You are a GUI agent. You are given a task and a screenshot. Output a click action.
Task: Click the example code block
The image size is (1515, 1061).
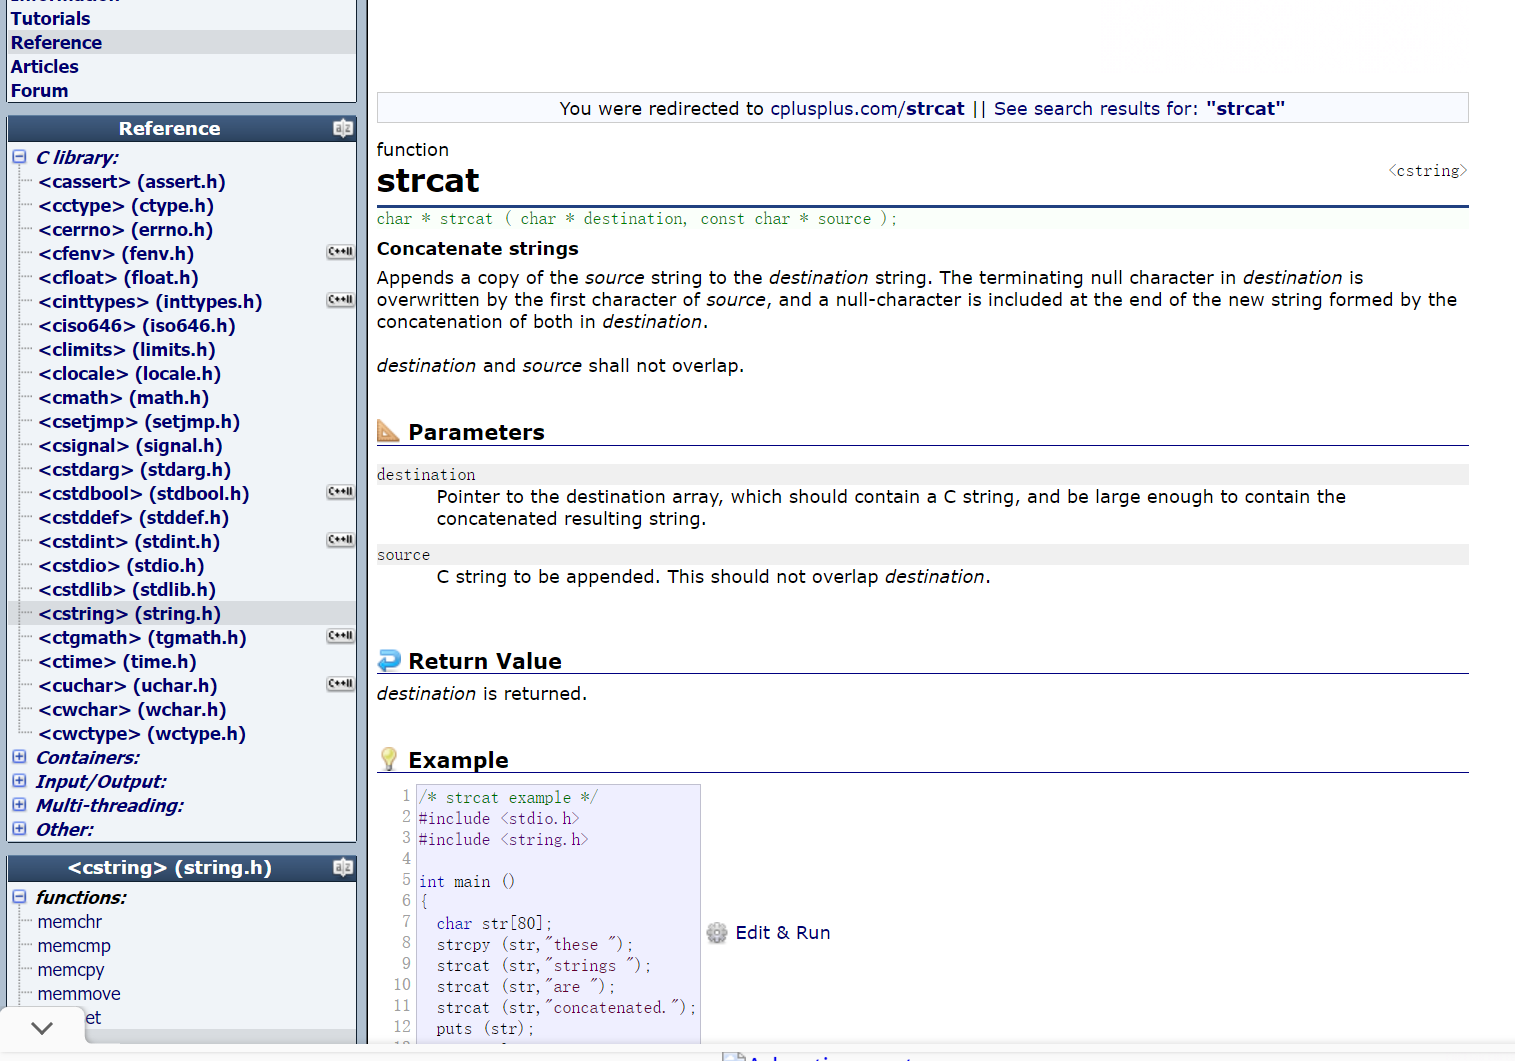(558, 913)
